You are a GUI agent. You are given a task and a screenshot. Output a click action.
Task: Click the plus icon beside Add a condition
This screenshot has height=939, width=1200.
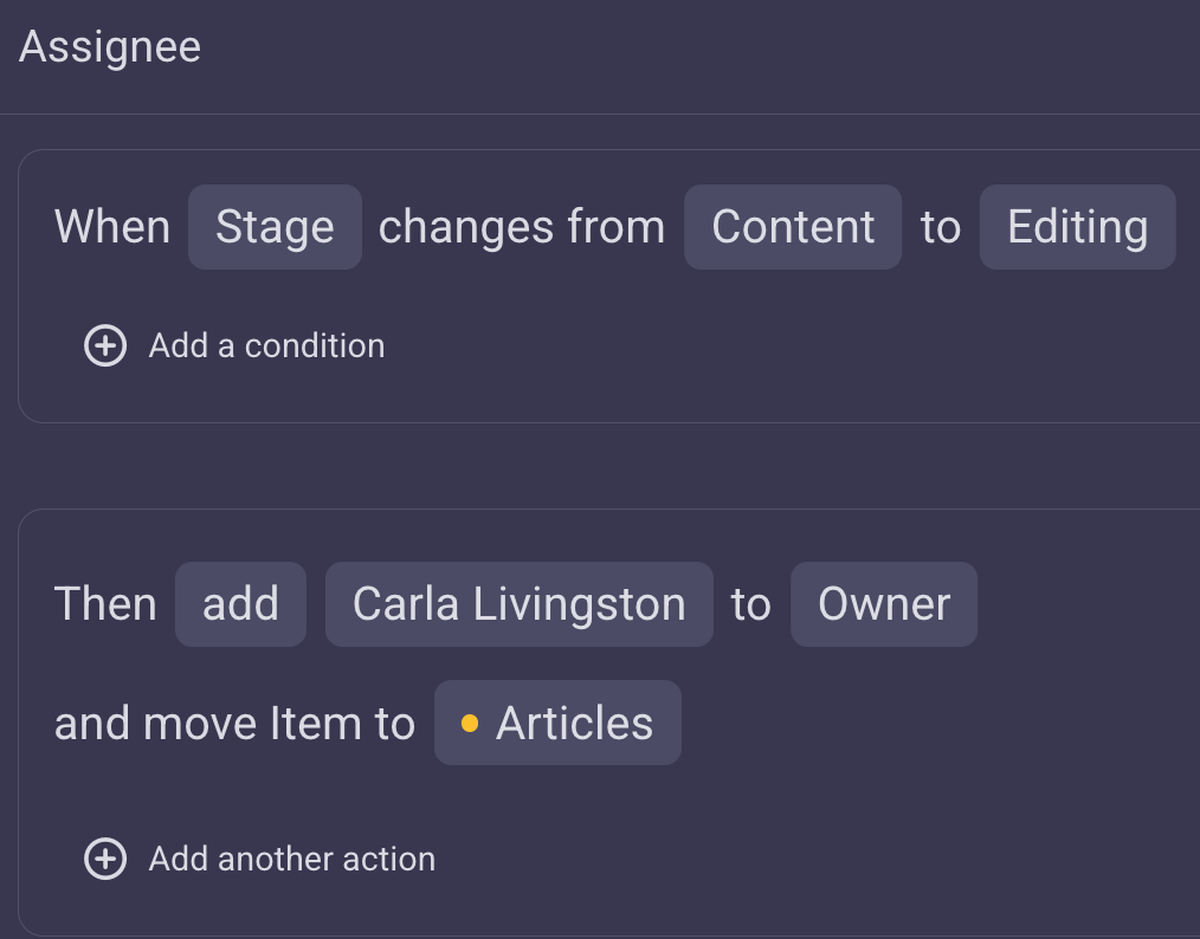[104, 345]
